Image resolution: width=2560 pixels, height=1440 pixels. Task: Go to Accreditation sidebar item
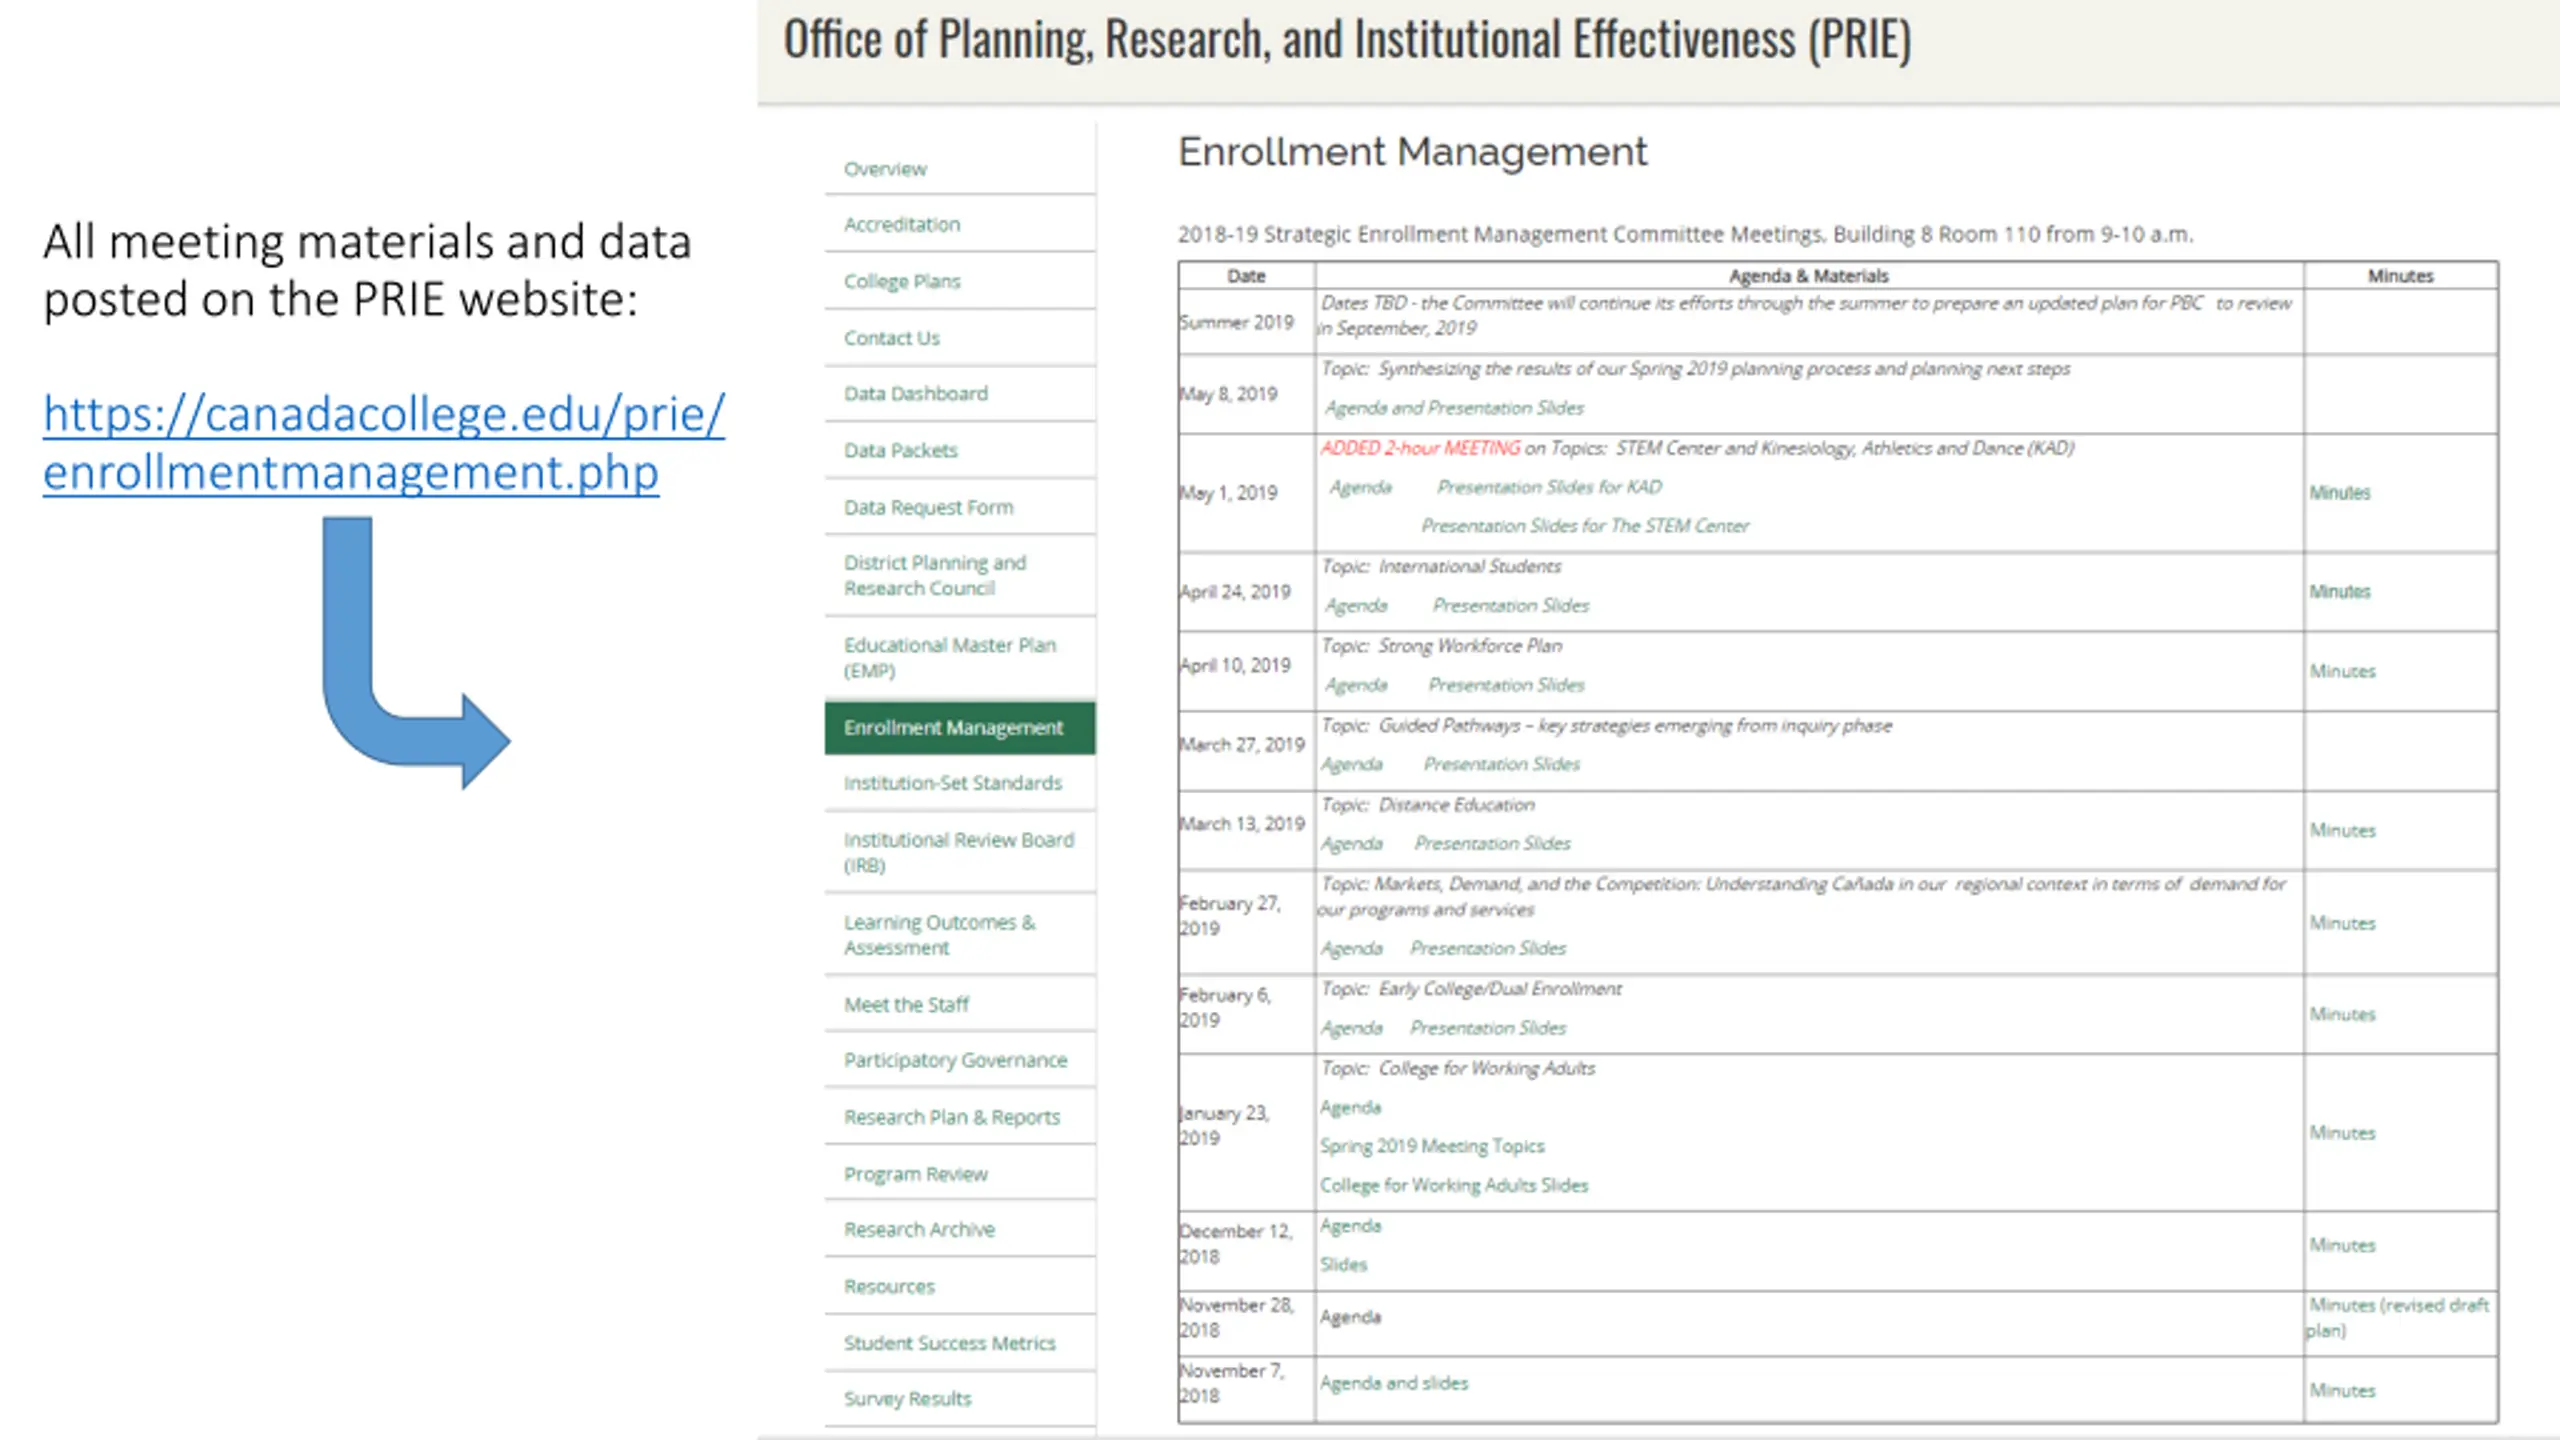pyautogui.click(x=902, y=225)
